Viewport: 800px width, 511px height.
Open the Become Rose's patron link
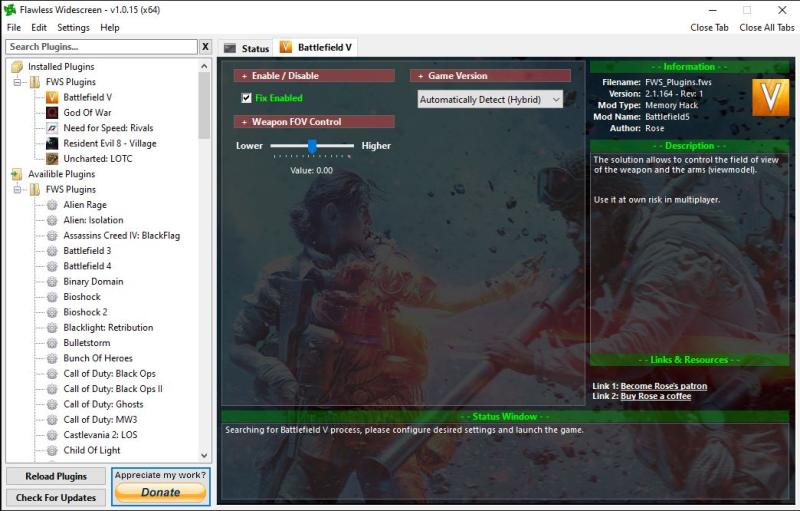click(663, 386)
